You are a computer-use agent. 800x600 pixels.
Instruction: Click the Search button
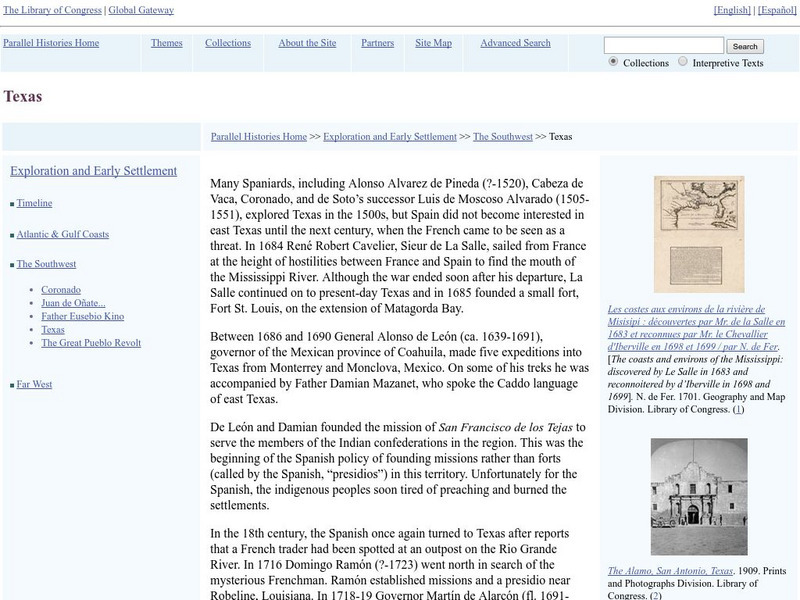click(744, 46)
